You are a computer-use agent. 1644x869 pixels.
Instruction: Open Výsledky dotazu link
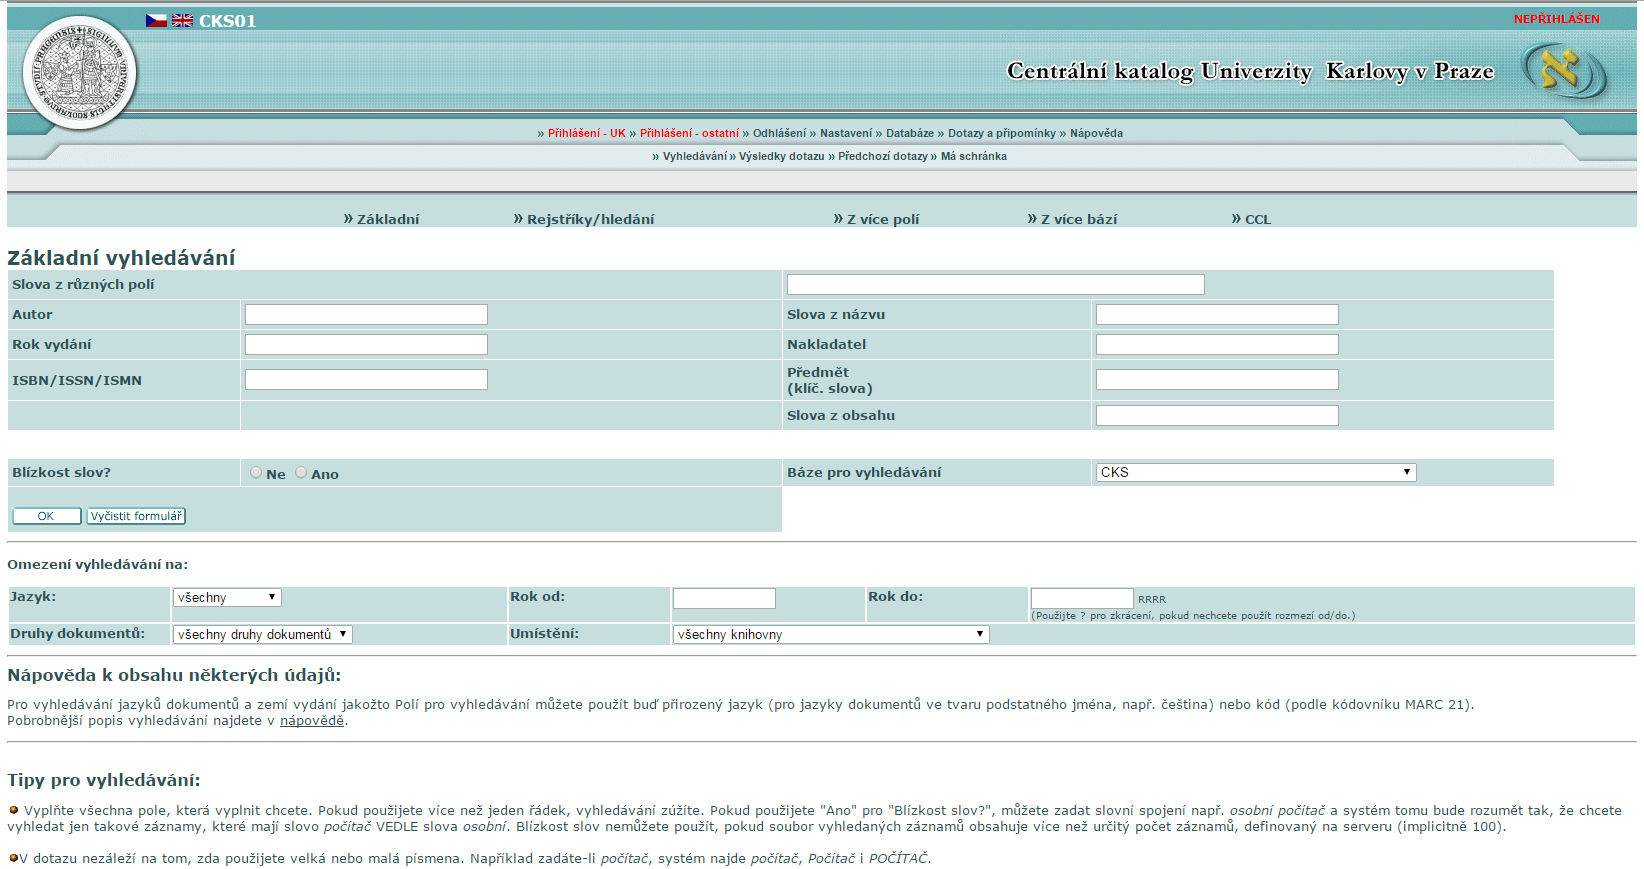[782, 156]
